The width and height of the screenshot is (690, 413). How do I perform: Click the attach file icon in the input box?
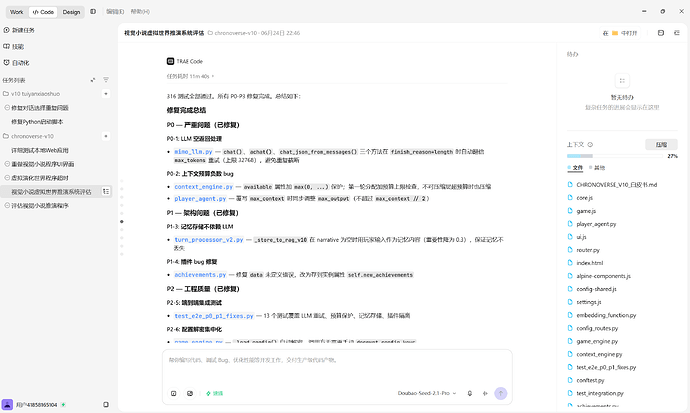click(x=174, y=393)
